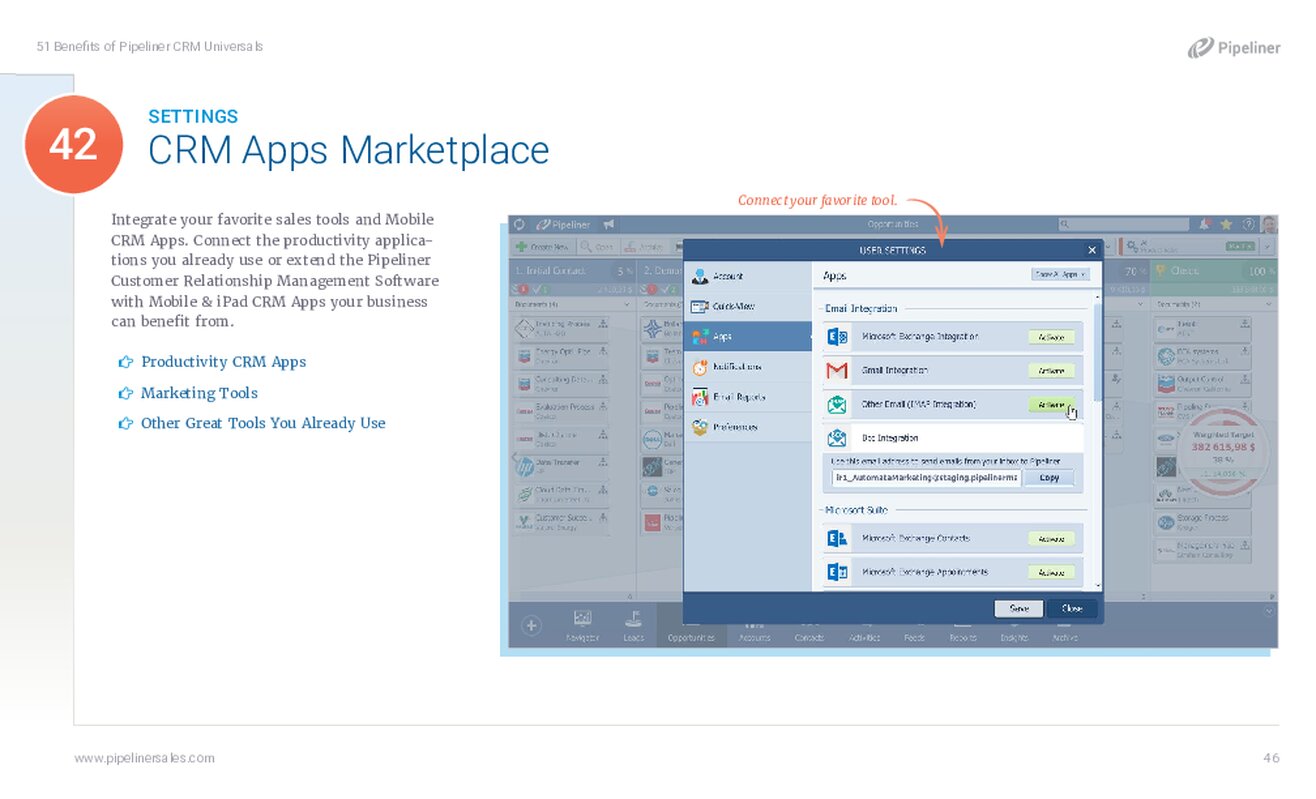Click the Microsoft Exchange Integration icon

pos(837,338)
